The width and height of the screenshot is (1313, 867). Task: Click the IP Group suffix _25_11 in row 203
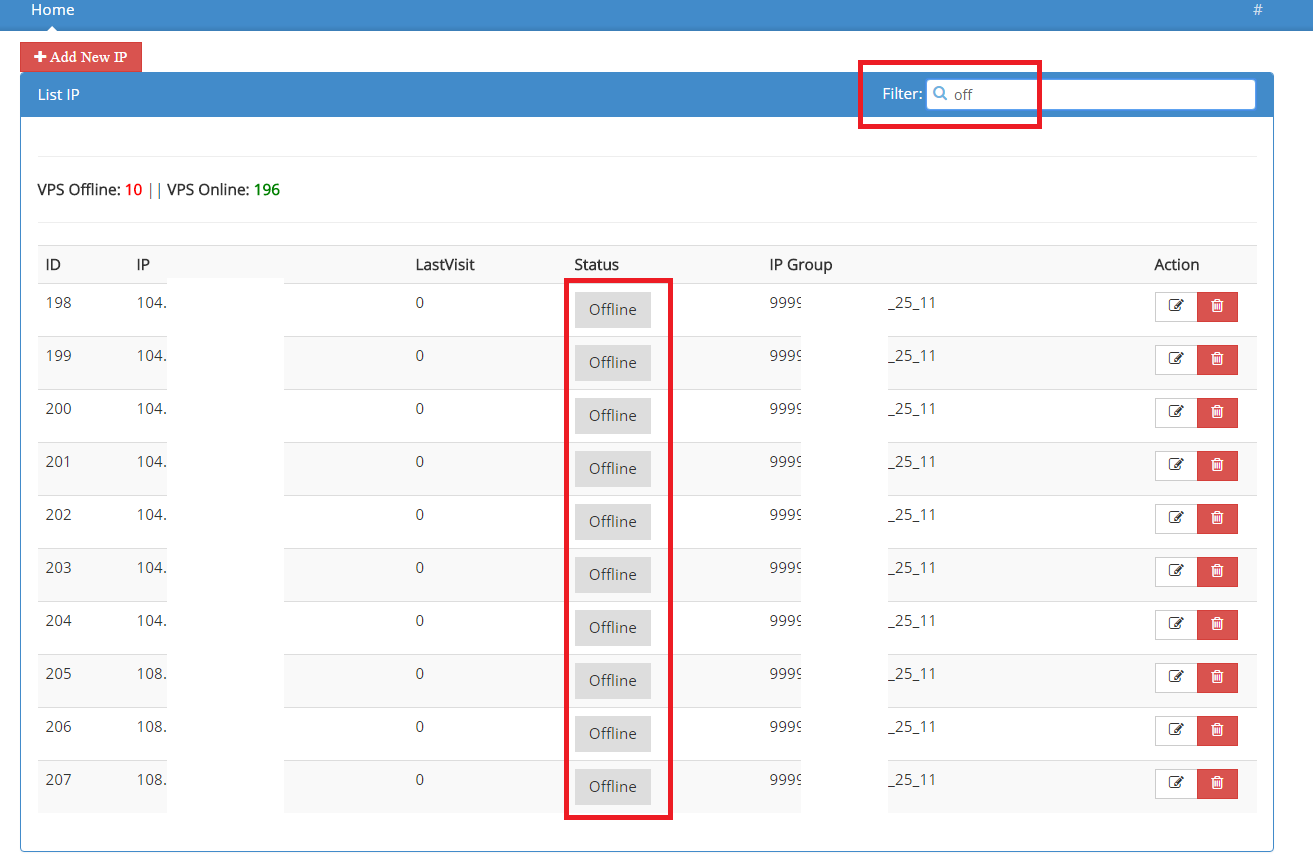click(x=912, y=567)
